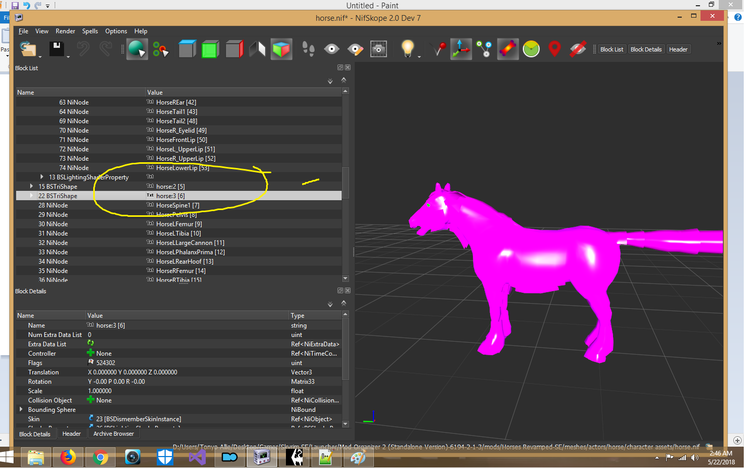Click the Block List toolbar button

click(x=612, y=49)
